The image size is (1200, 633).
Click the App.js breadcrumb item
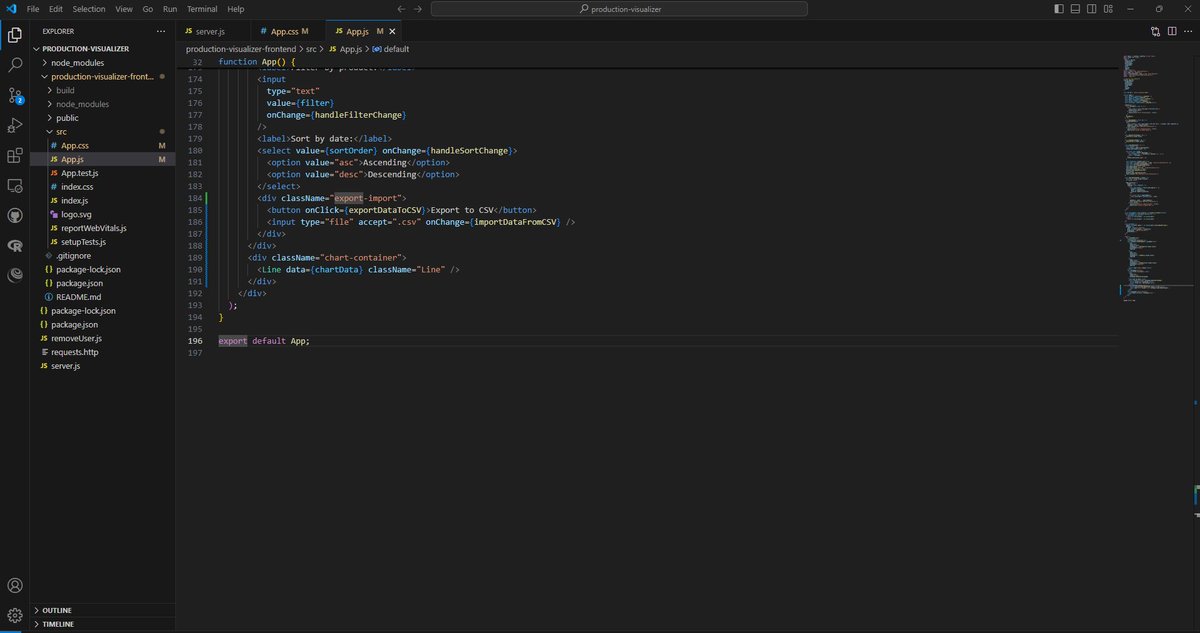click(x=352, y=48)
